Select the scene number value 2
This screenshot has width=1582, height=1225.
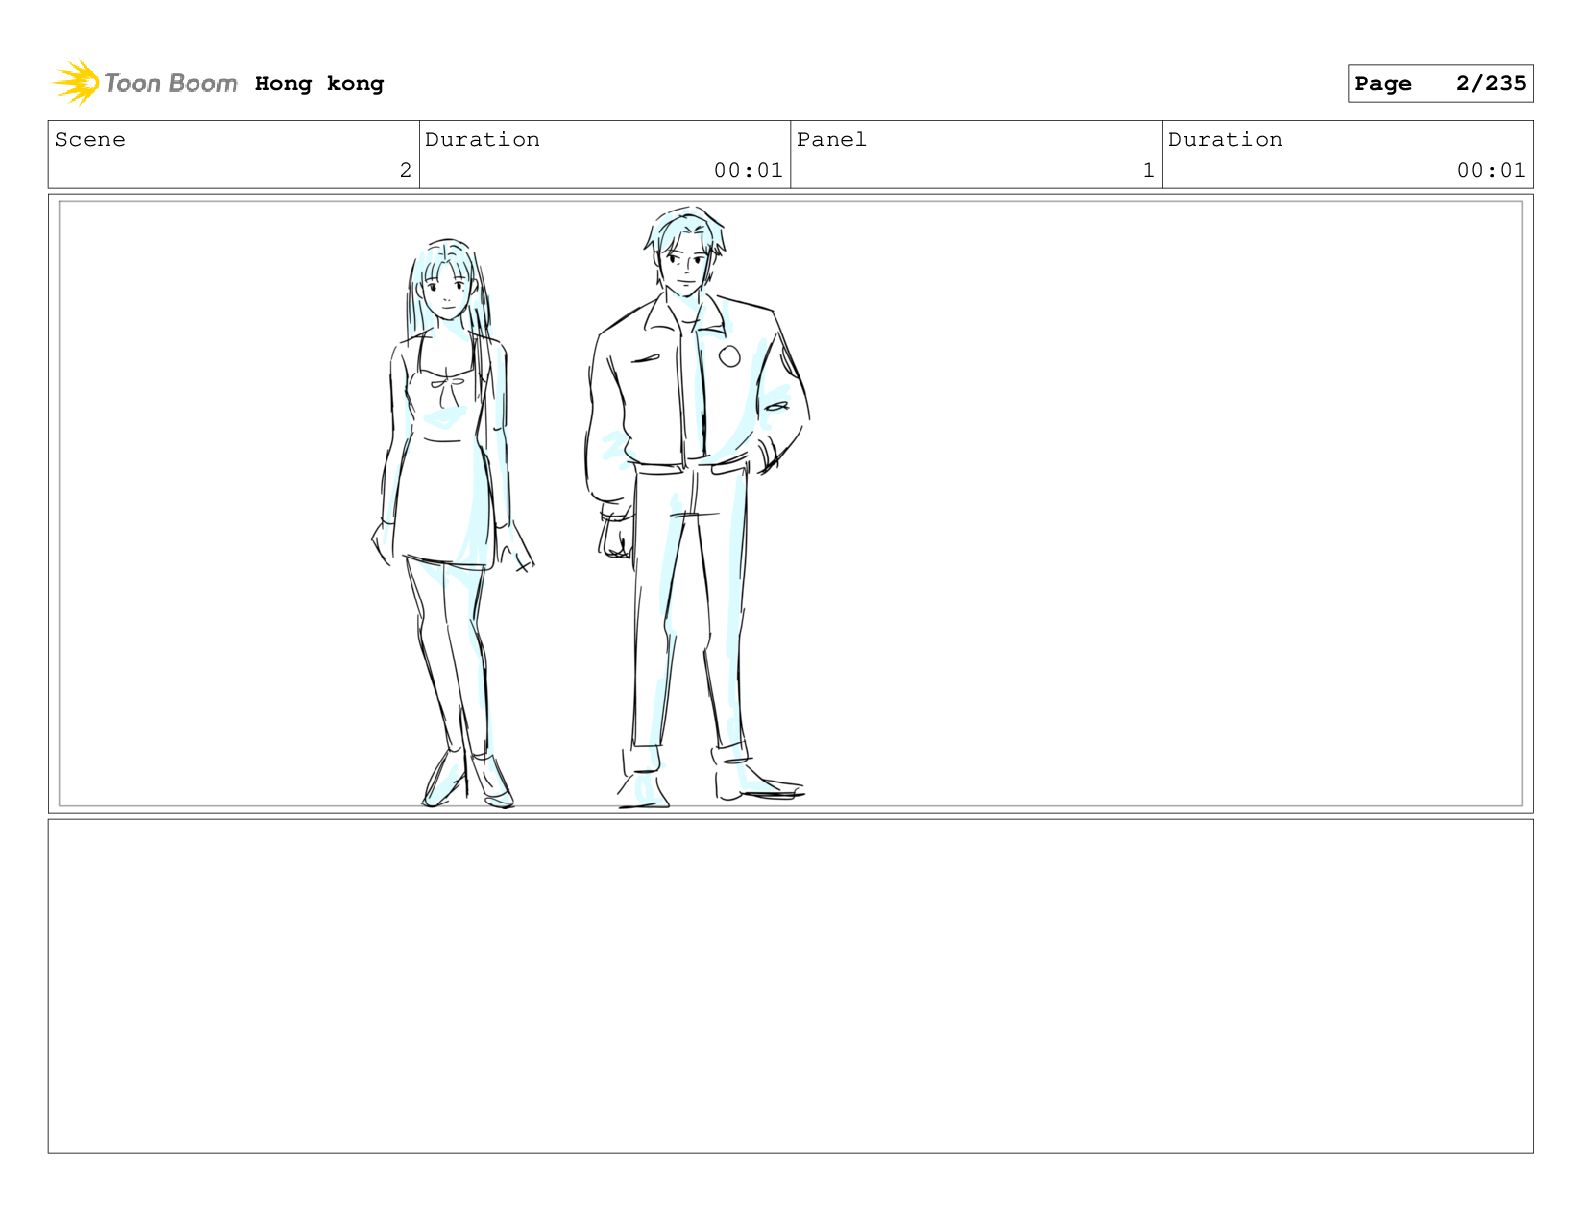[x=405, y=171]
